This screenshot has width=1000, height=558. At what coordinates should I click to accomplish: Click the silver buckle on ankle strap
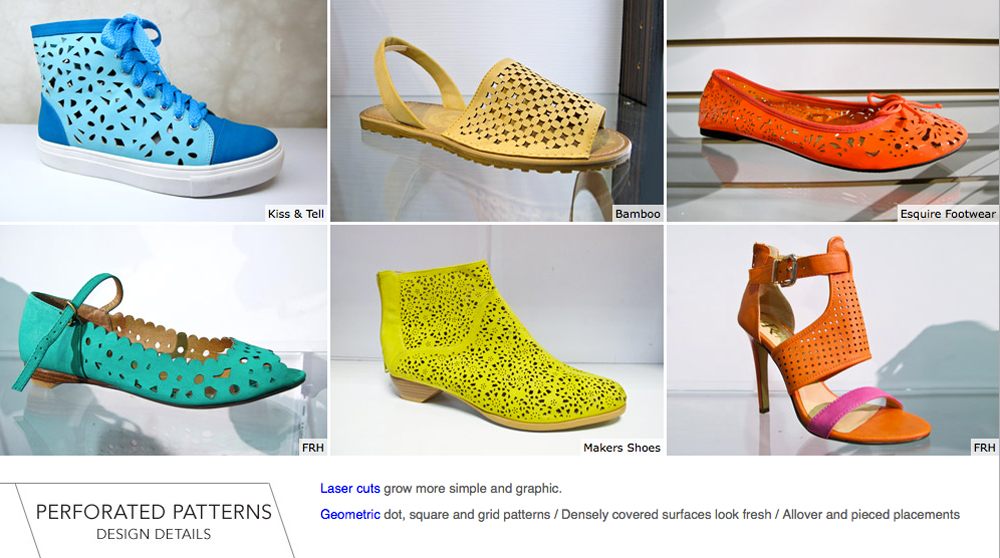(x=785, y=269)
